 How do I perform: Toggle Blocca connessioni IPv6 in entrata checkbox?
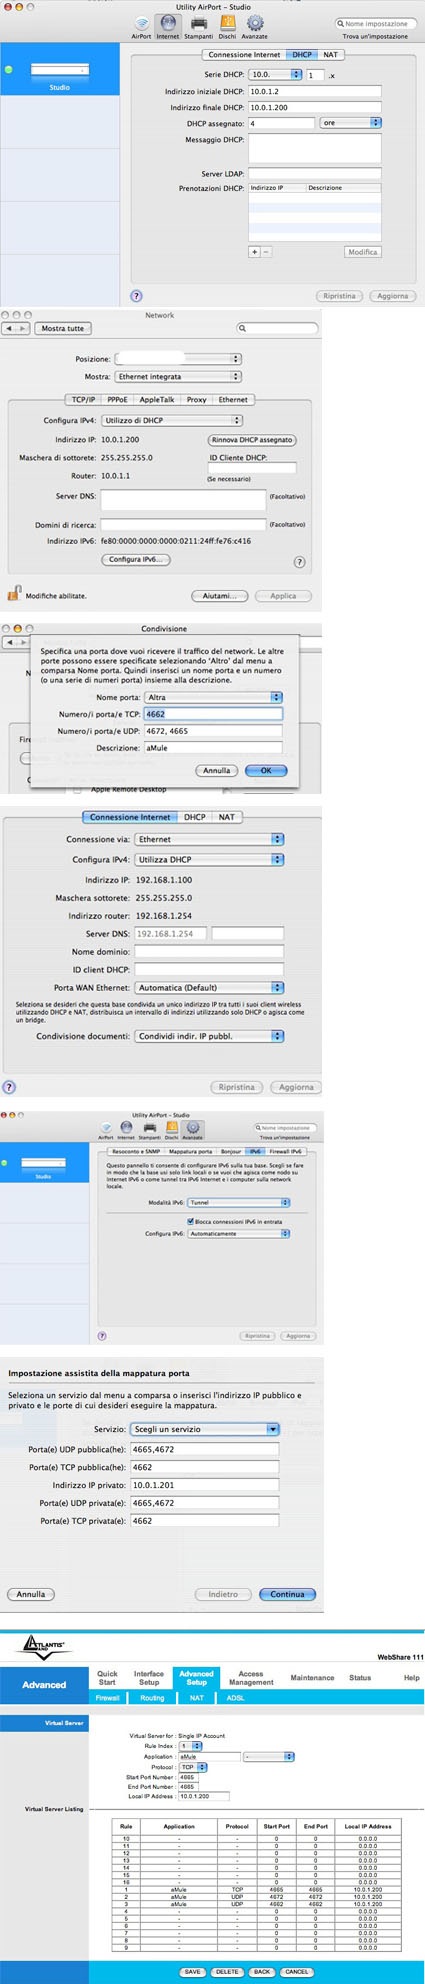(x=191, y=1221)
